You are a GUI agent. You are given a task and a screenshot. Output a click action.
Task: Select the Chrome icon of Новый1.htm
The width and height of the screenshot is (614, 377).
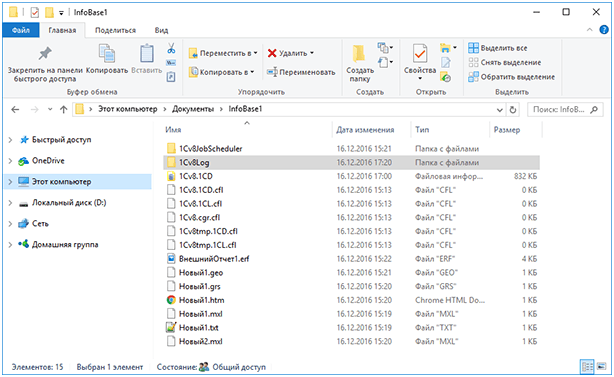click(x=171, y=300)
